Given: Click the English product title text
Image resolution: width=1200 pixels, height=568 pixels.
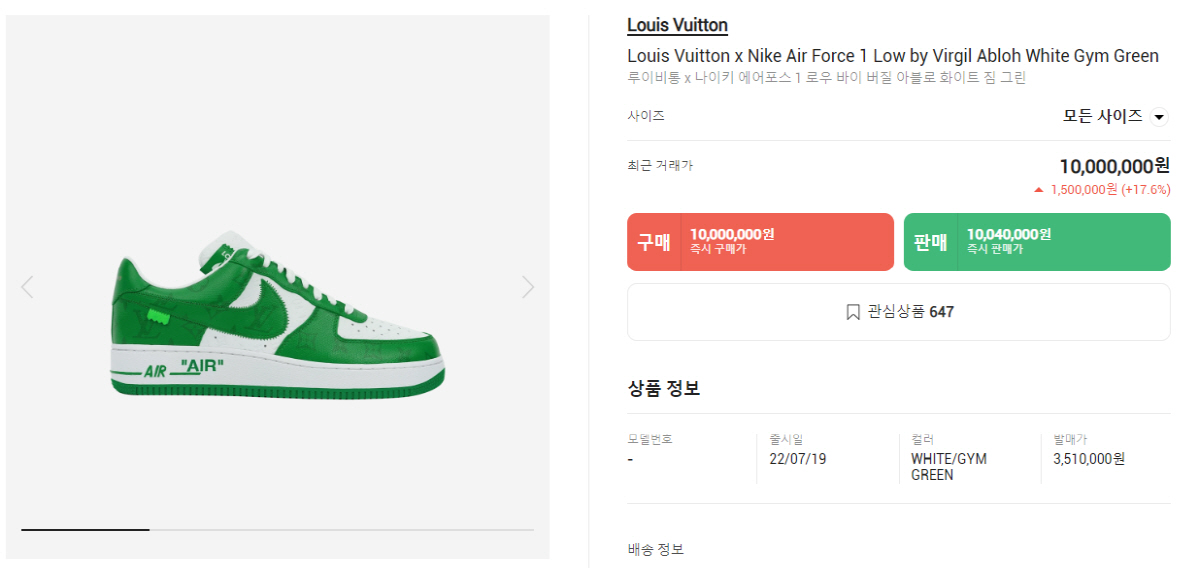Looking at the screenshot, I should coord(892,56).
